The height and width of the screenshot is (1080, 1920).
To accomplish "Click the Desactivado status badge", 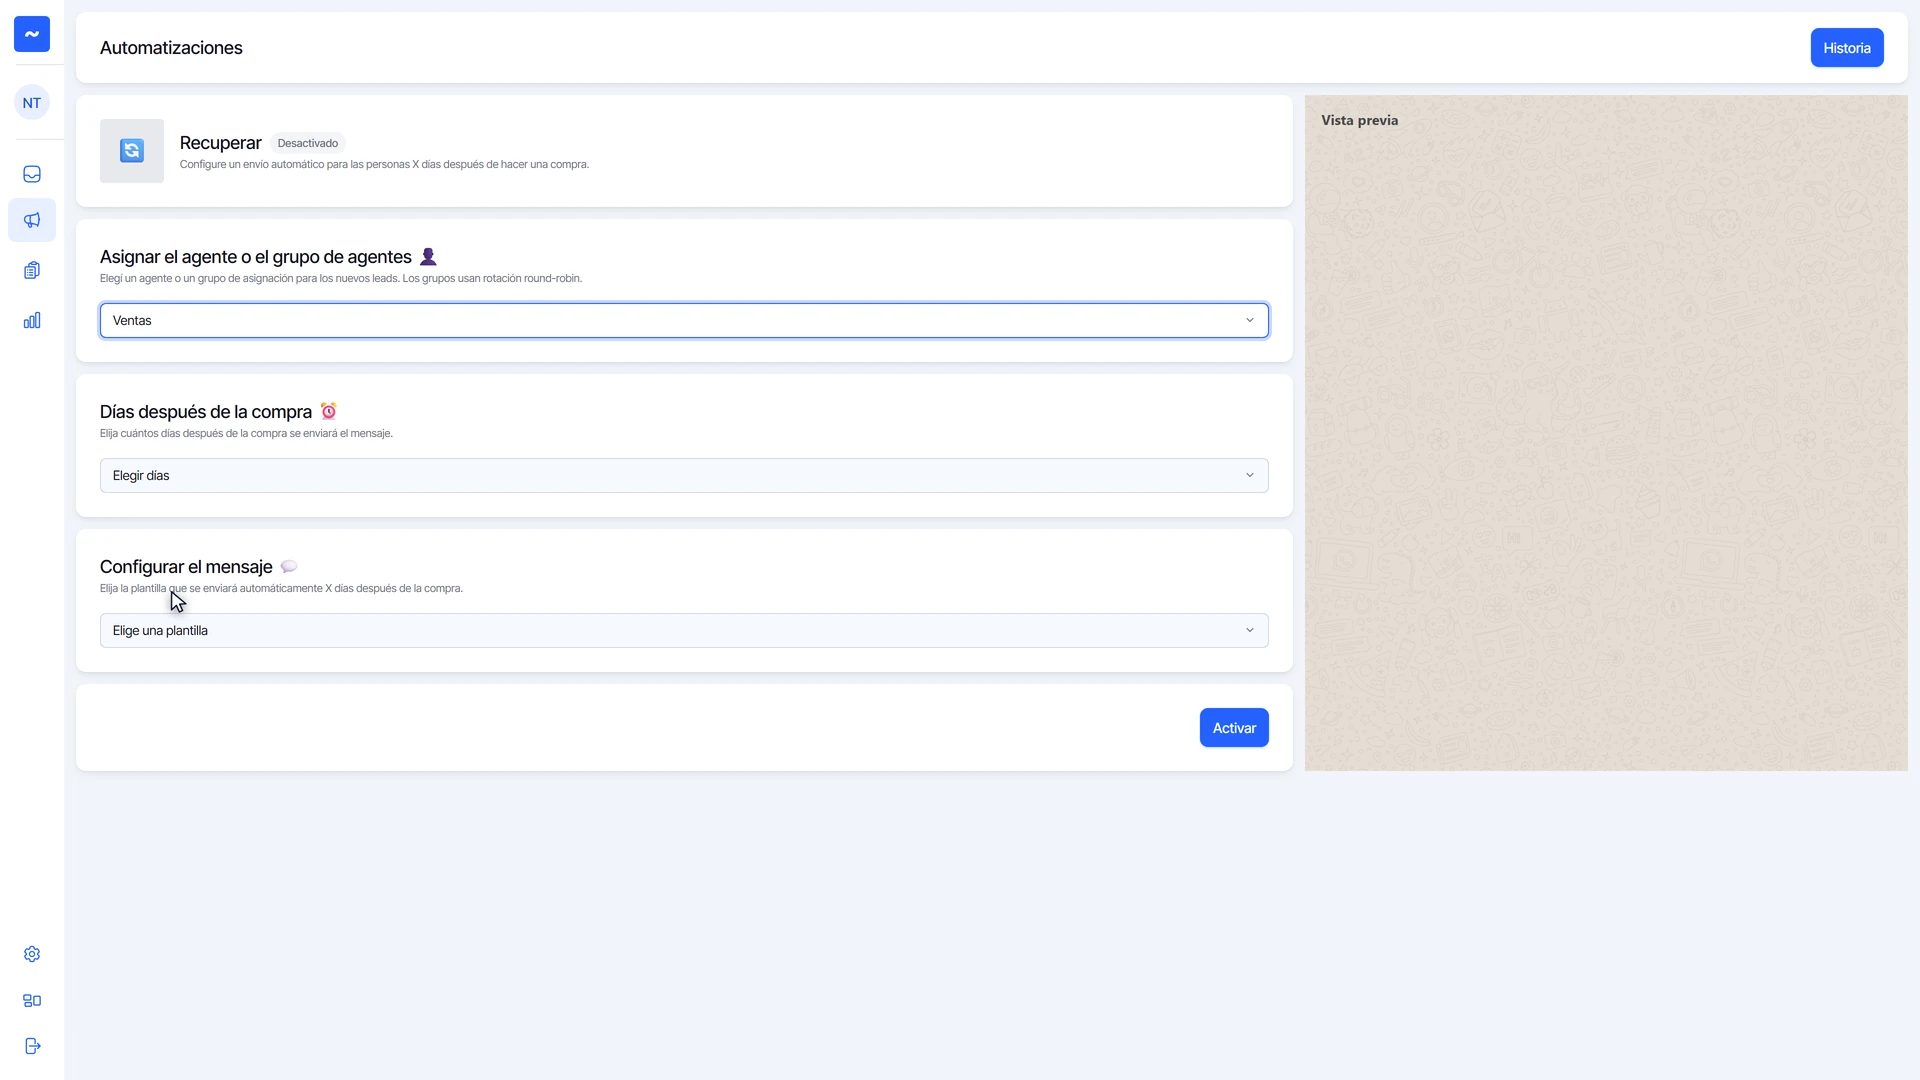I will click(x=308, y=143).
